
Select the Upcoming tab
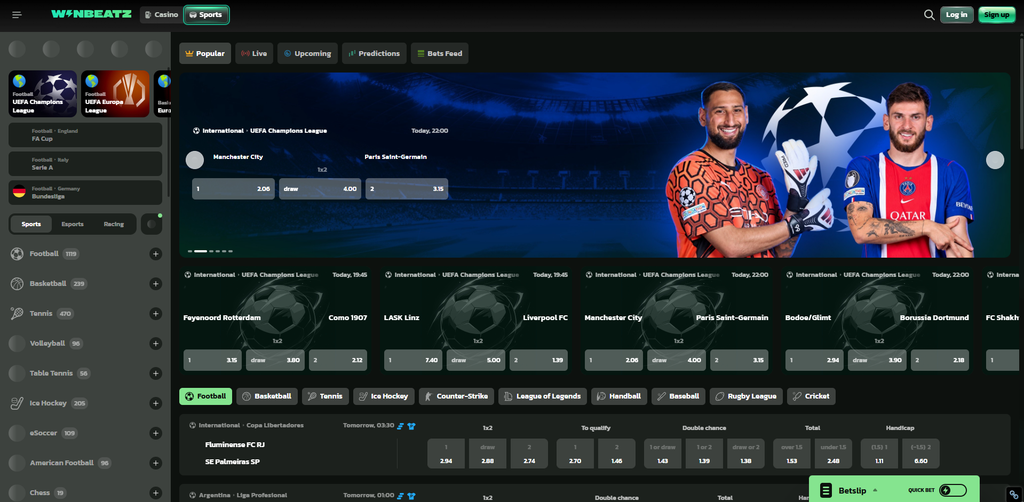pos(307,54)
